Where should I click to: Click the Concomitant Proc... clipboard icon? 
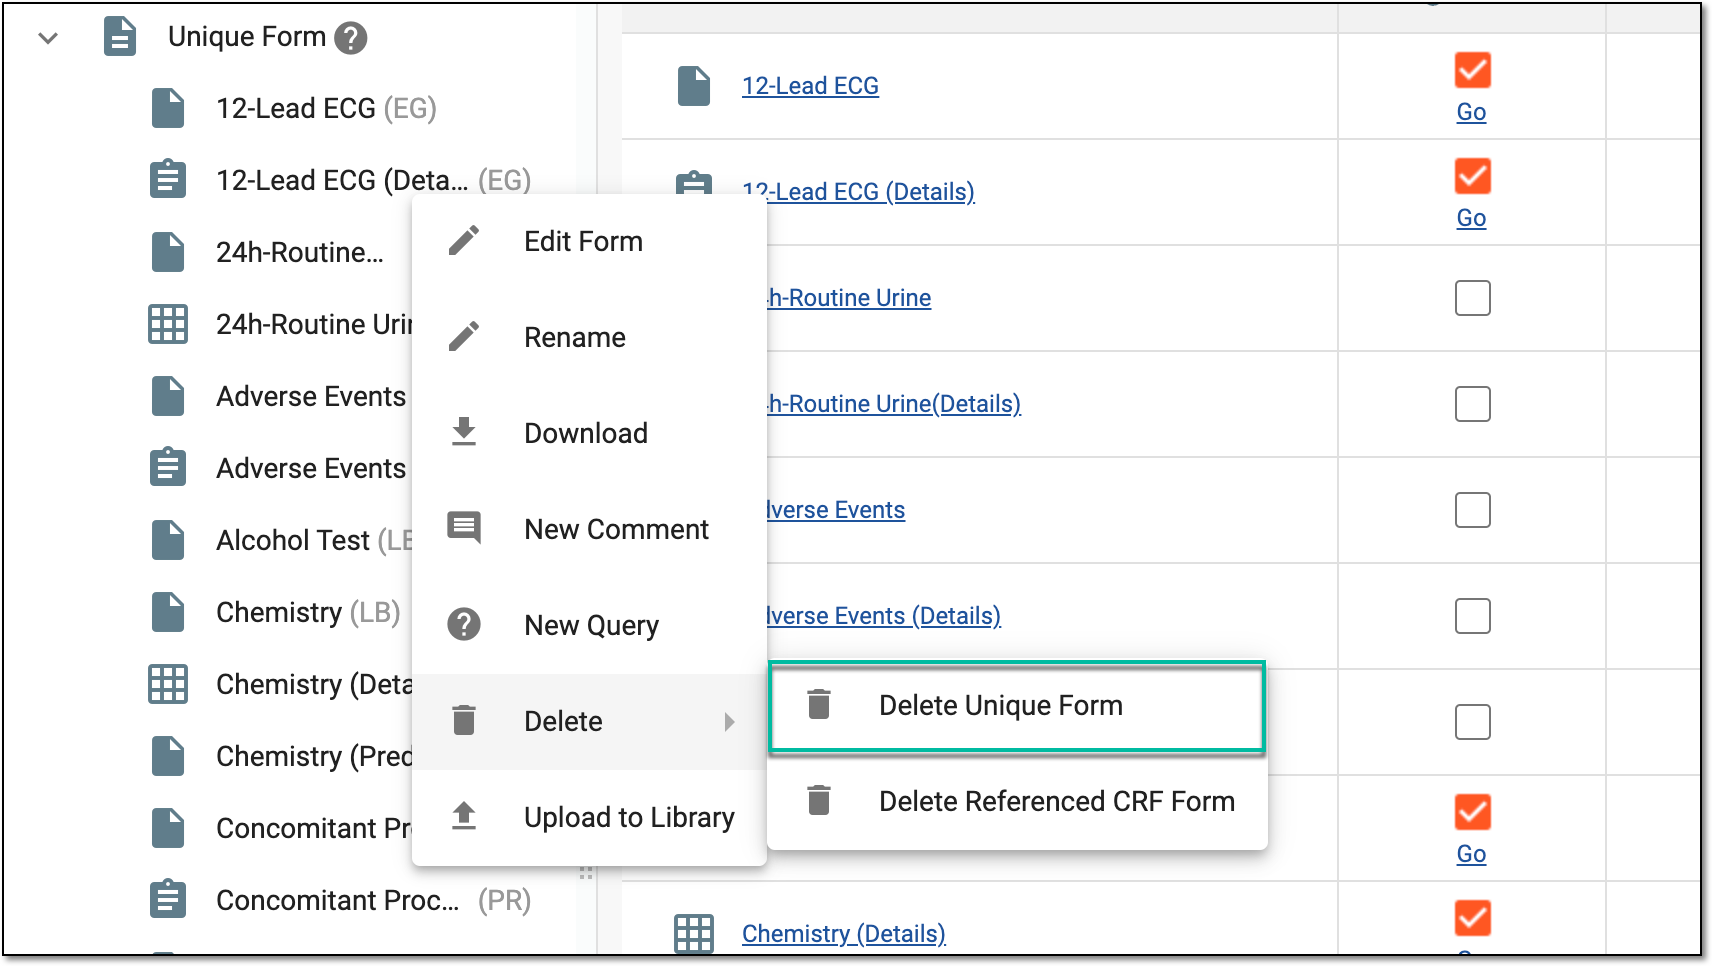(168, 900)
